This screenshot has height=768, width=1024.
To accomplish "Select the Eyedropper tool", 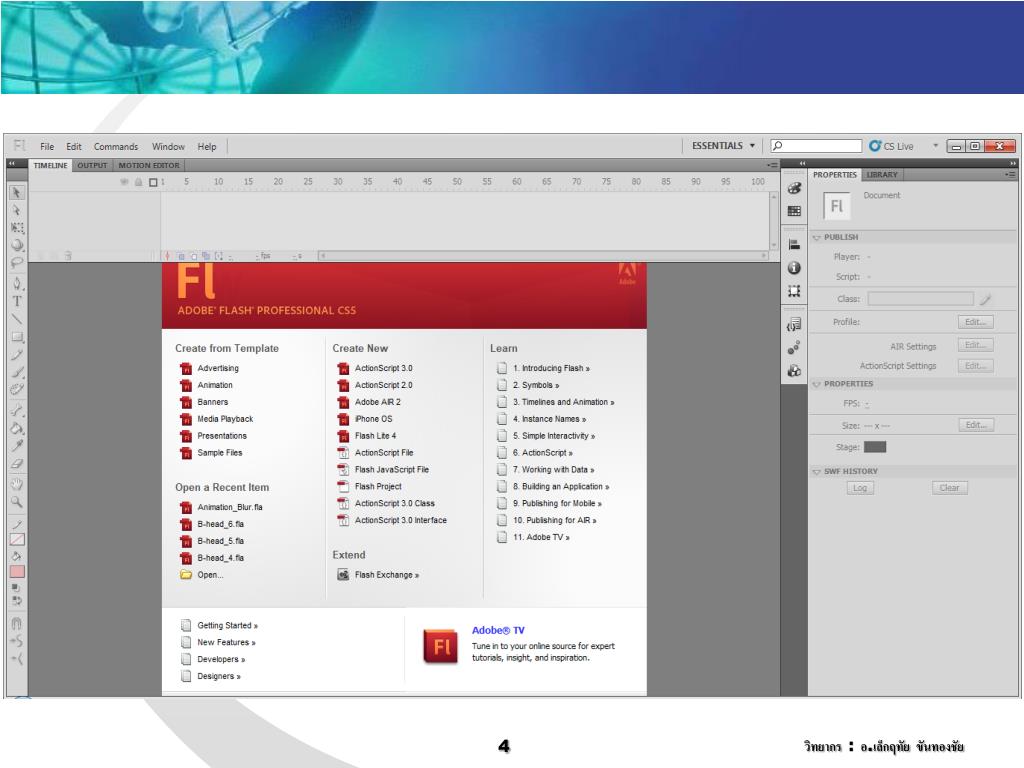I will point(17,446).
